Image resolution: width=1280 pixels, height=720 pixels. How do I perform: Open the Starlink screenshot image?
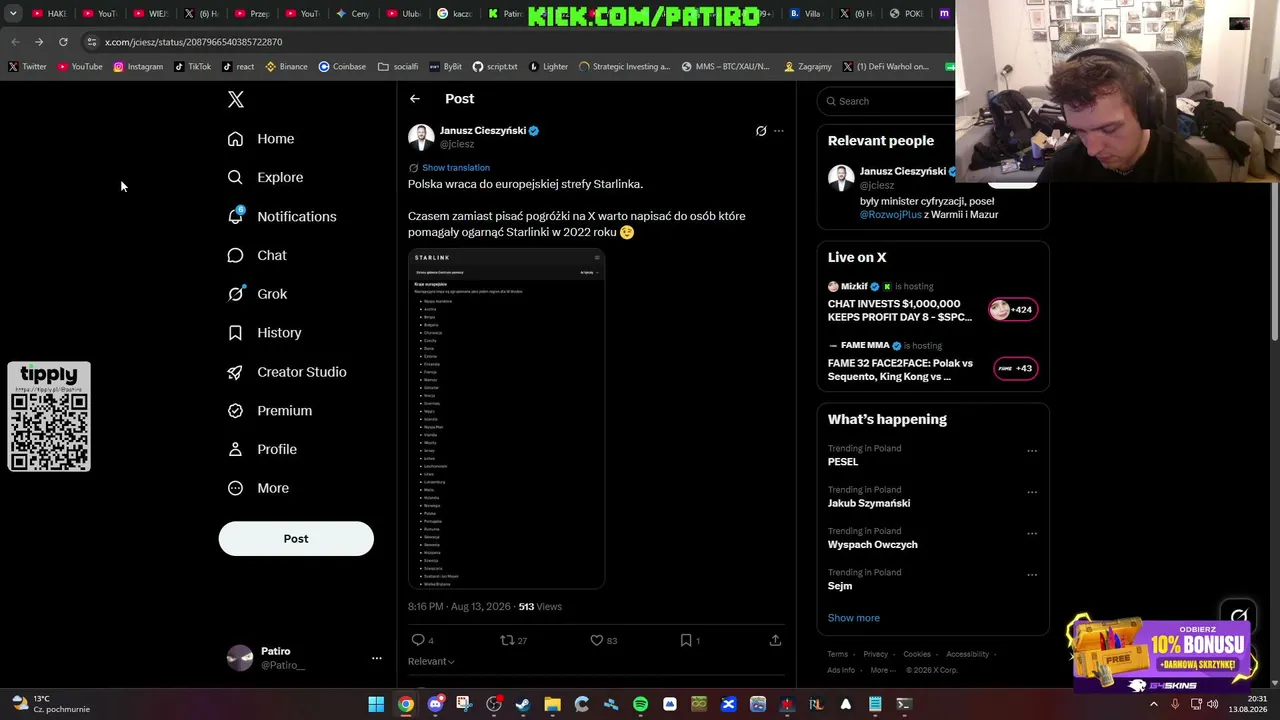point(506,418)
